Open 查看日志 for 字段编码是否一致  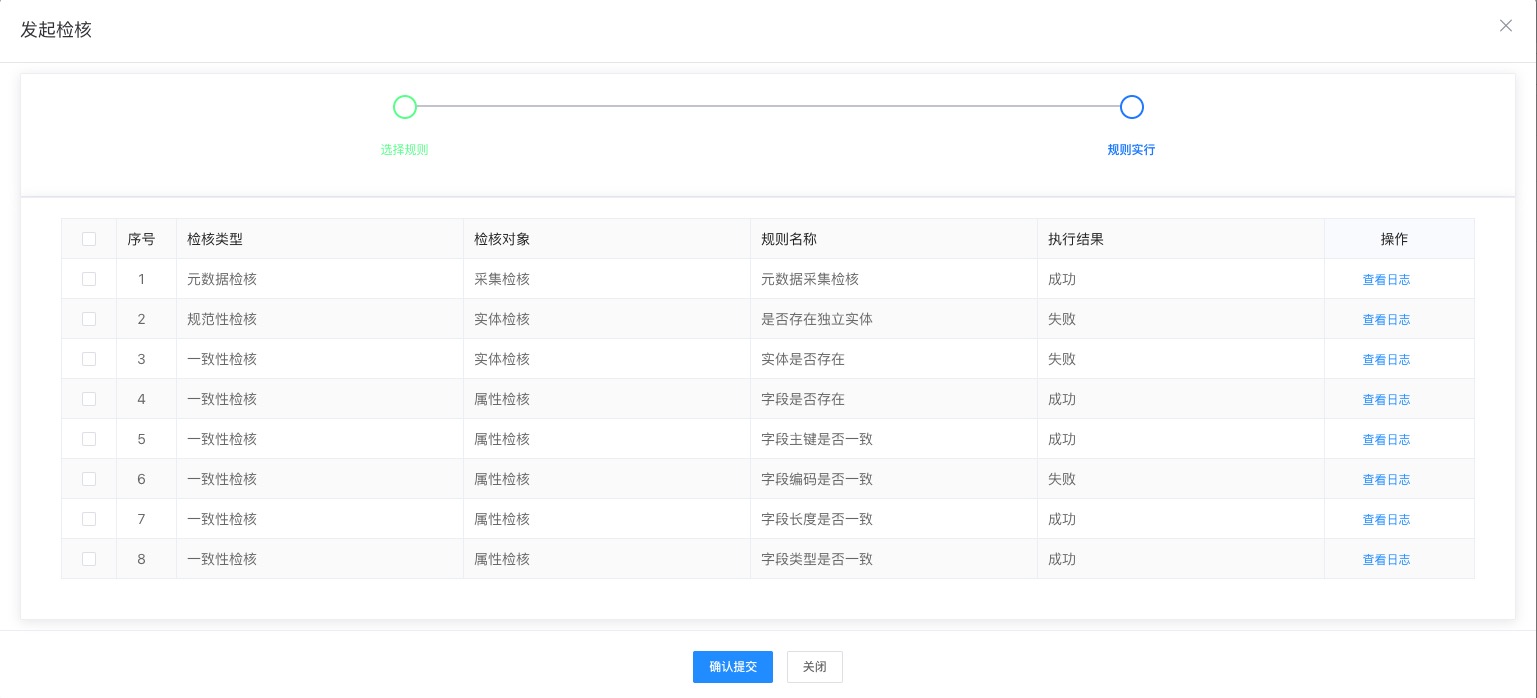click(x=1386, y=479)
